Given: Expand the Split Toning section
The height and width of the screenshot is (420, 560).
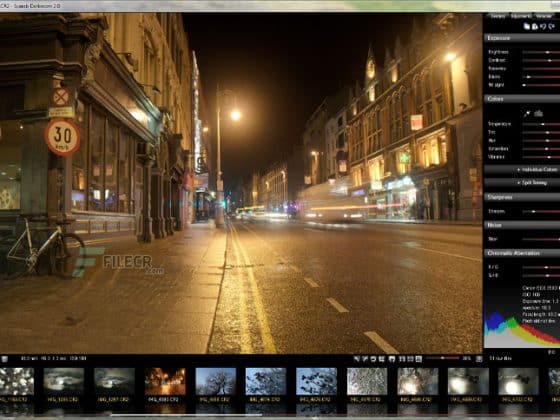Looking at the screenshot, I should (522, 182).
